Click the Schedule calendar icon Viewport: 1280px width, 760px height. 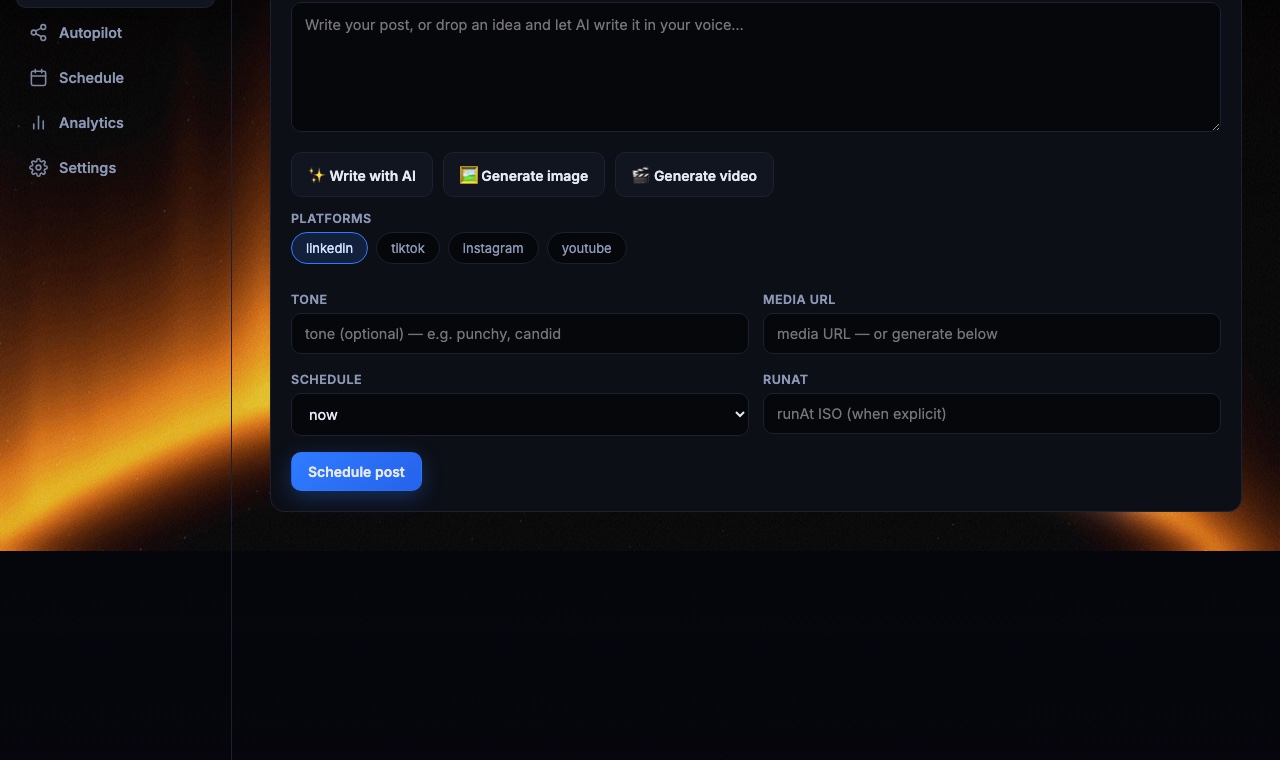[38, 78]
